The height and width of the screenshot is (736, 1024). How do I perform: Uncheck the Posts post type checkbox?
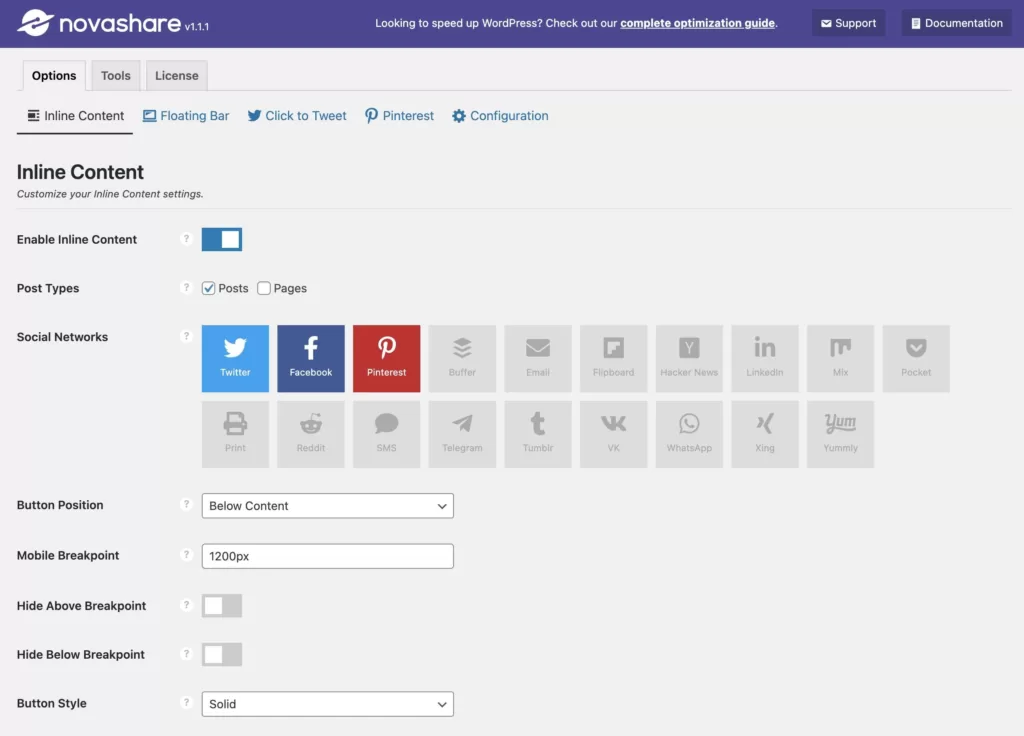click(x=209, y=288)
